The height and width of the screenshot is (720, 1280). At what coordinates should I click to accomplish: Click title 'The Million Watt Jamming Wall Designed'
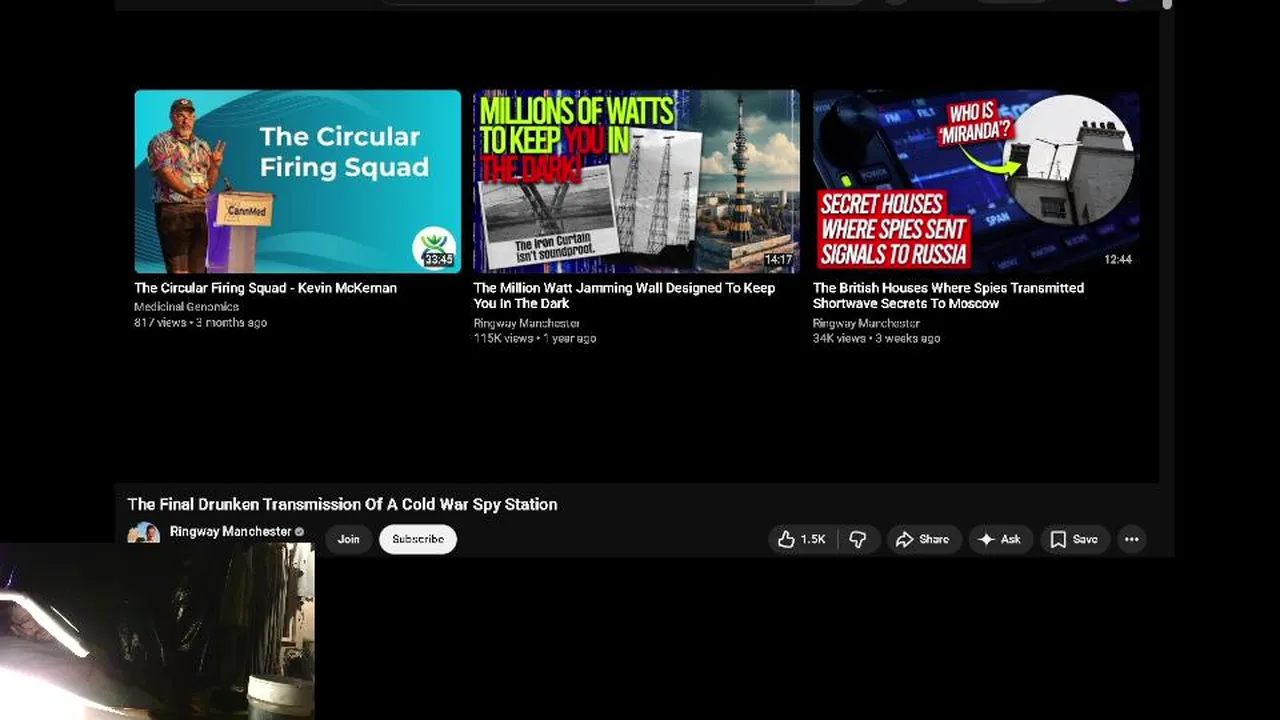(624, 296)
